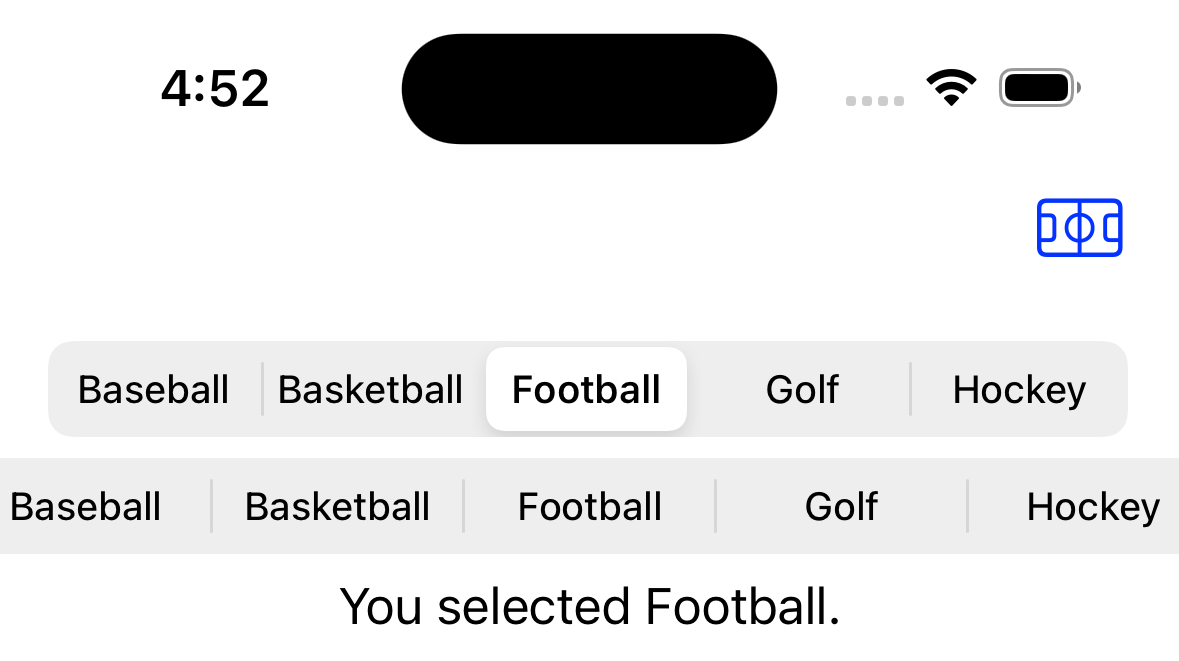Select Baseball in the full-width segment bar

[x=86, y=506]
